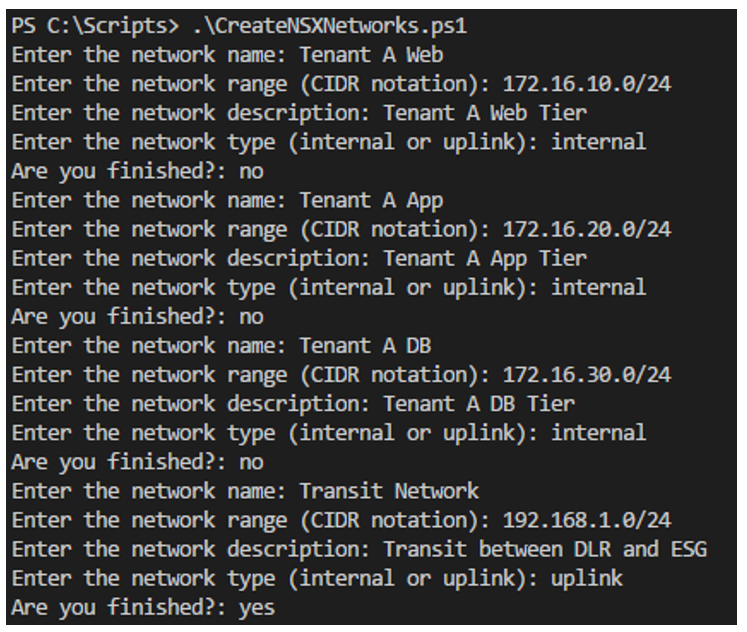747x632 pixels.
Task: Select the 172.16.20.0/24 CIDR value
Action: (587, 229)
